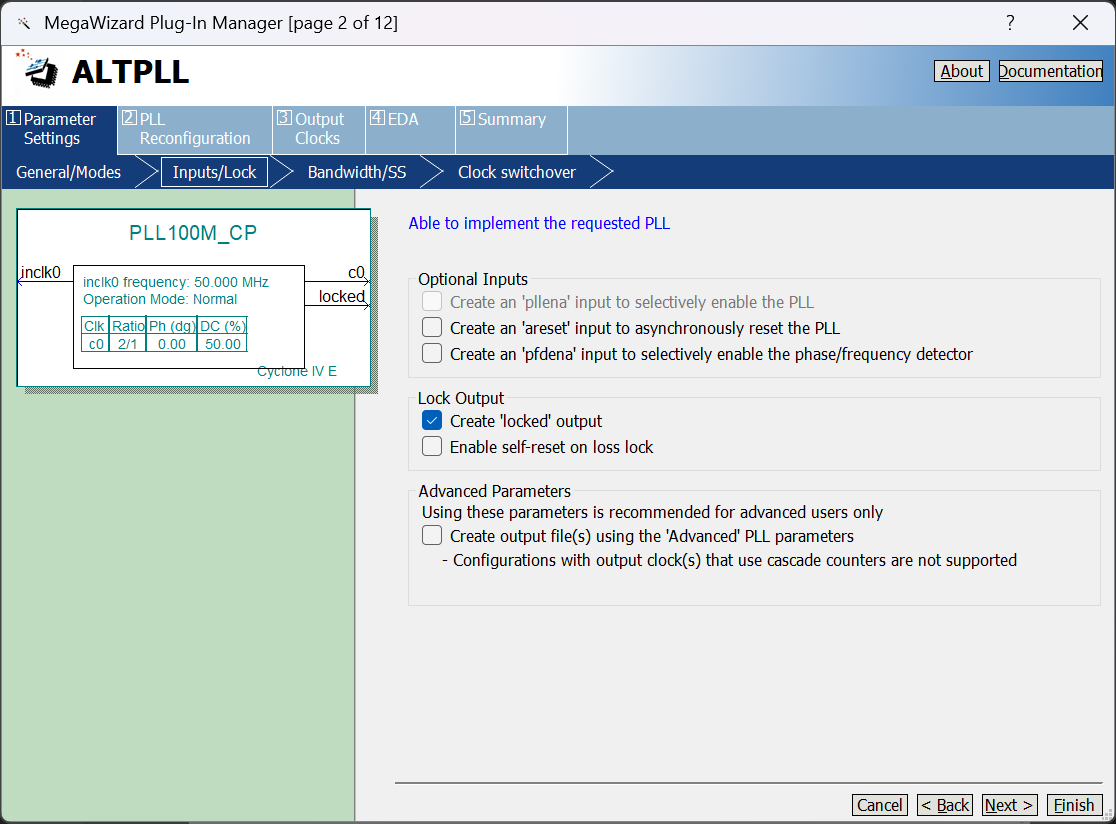Click the disabled 'pllena' input checkbox

[x=432, y=301]
